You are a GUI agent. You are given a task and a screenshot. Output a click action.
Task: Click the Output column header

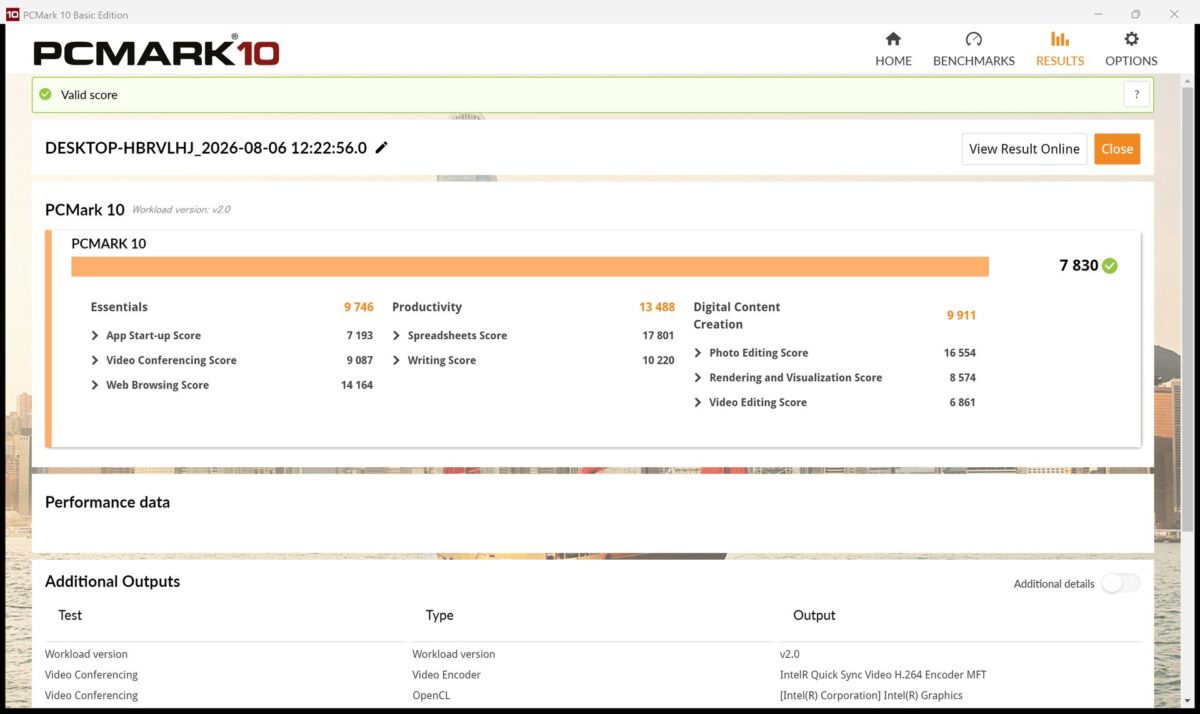pyautogui.click(x=814, y=615)
